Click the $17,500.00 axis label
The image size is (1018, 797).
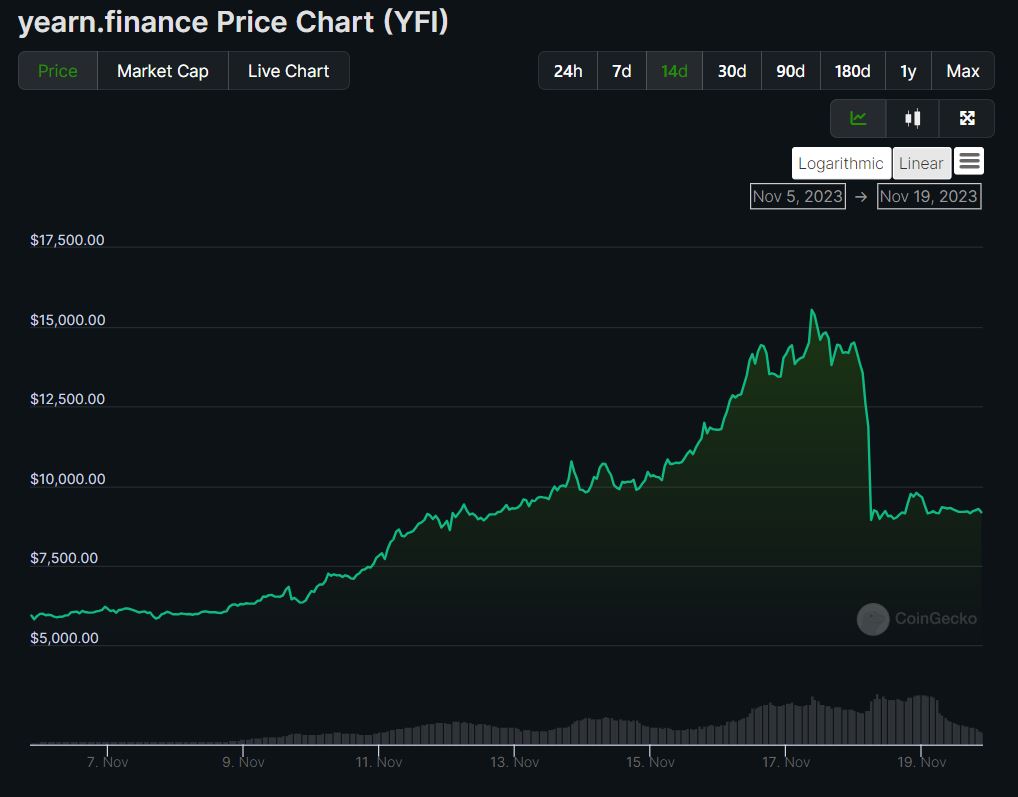pyautogui.click(x=67, y=240)
